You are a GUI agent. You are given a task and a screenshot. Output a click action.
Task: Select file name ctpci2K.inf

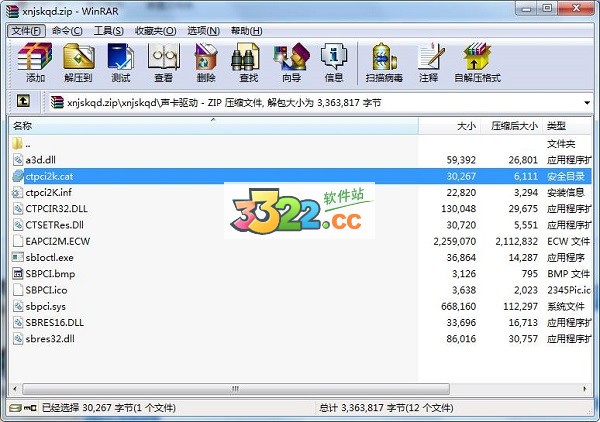point(49,192)
